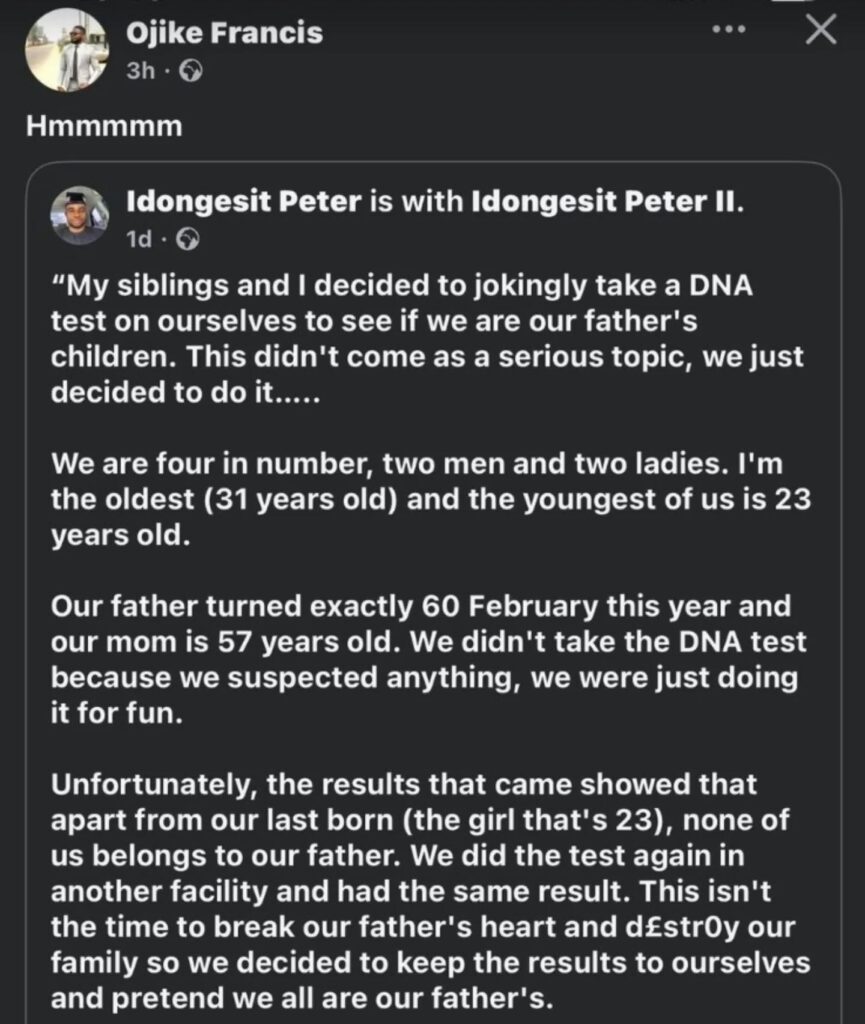
Task: Open the Idongesit Peter profile name link
Action: click(x=244, y=202)
